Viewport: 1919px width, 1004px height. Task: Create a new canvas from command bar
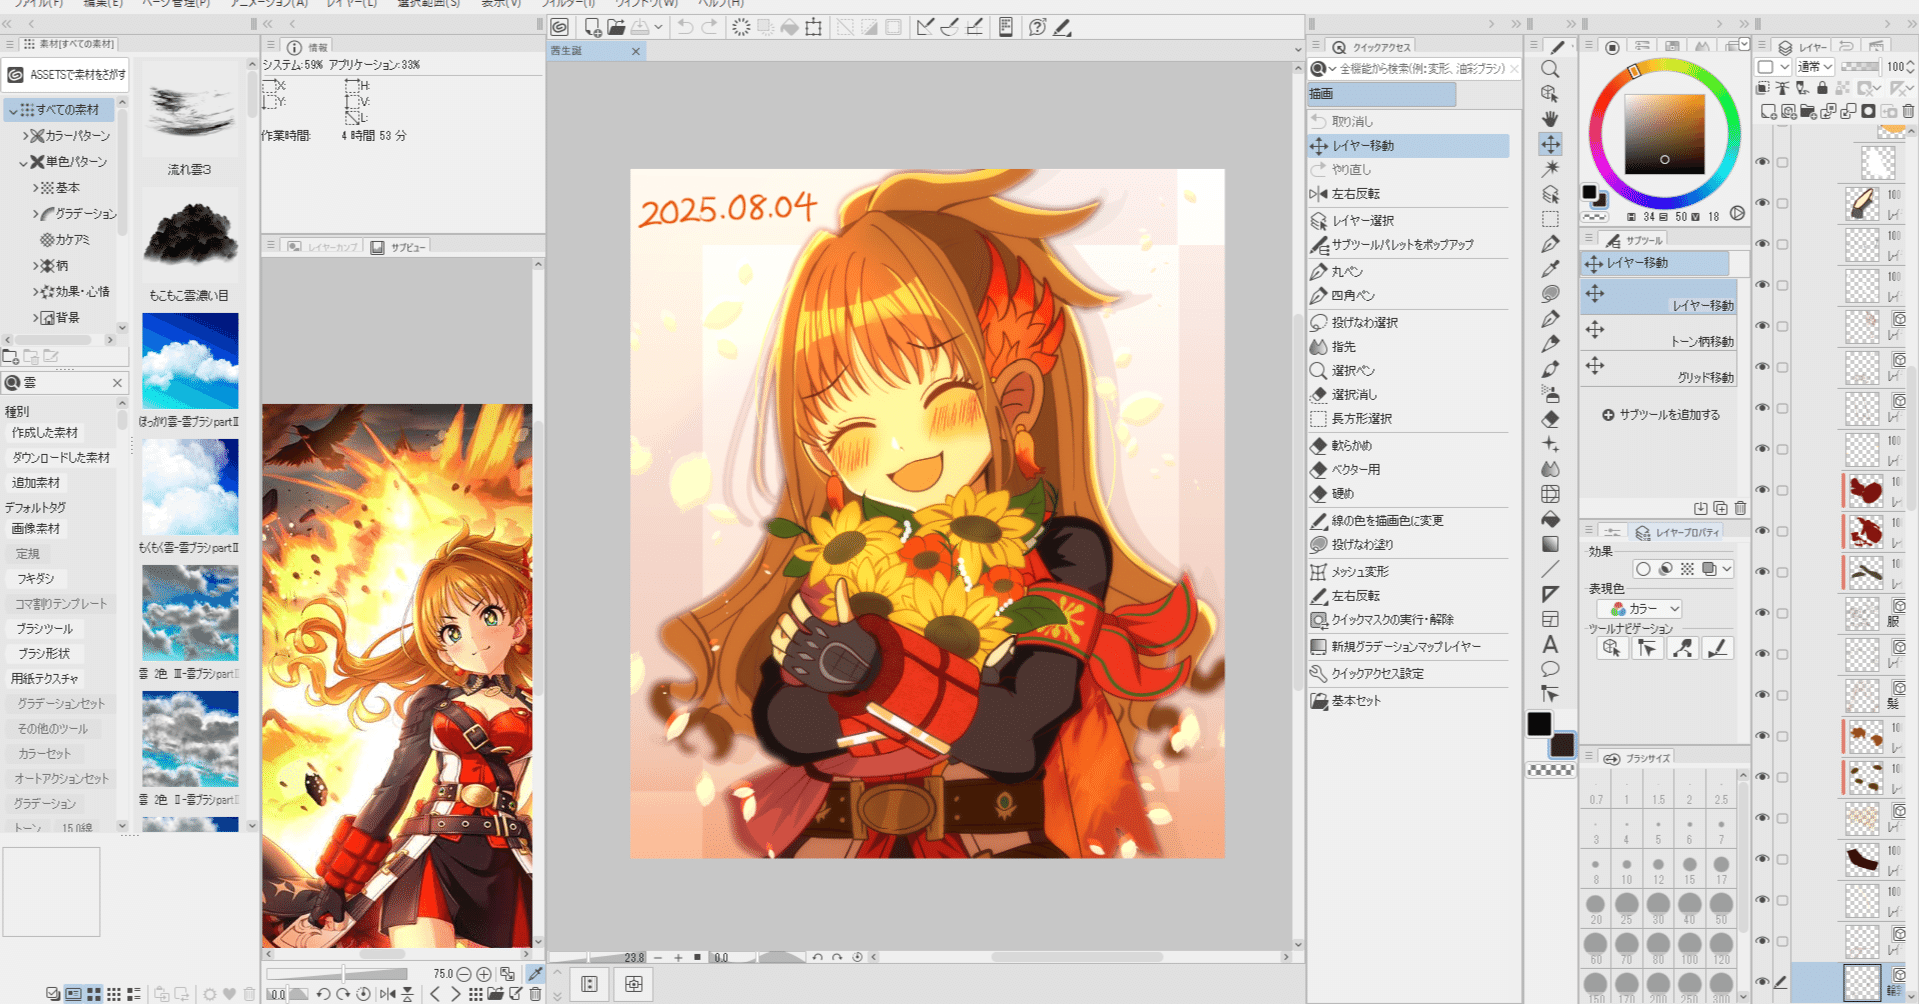(x=592, y=27)
